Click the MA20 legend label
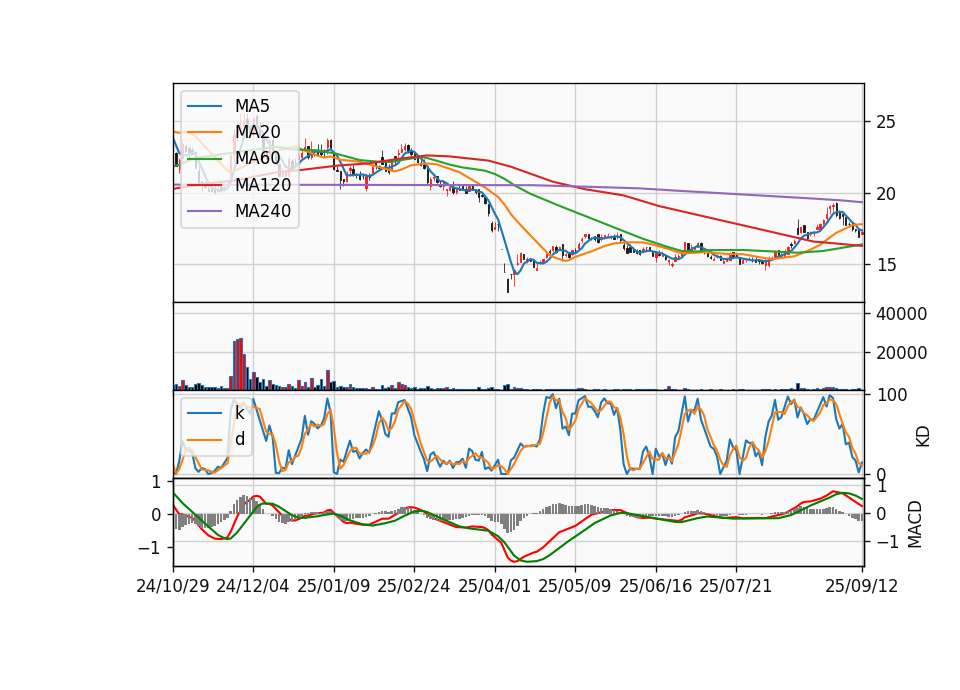Image resolution: width=960 pixels, height=690 pixels. pos(257,132)
